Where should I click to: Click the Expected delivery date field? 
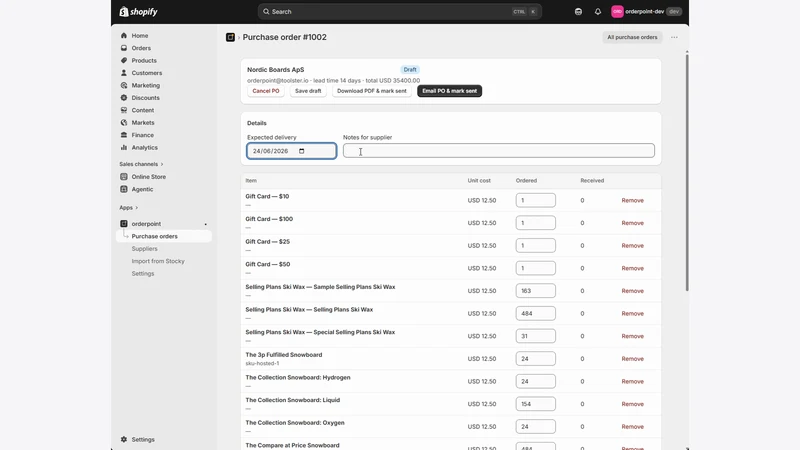291,151
